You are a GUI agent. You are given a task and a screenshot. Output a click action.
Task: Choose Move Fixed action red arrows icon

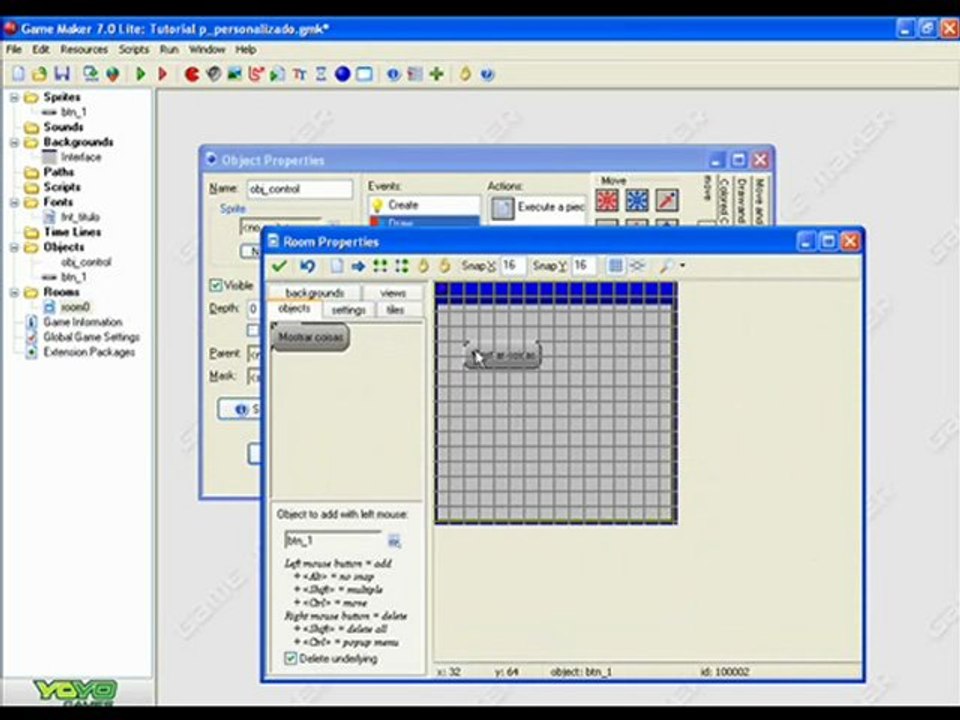(x=607, y=200)
